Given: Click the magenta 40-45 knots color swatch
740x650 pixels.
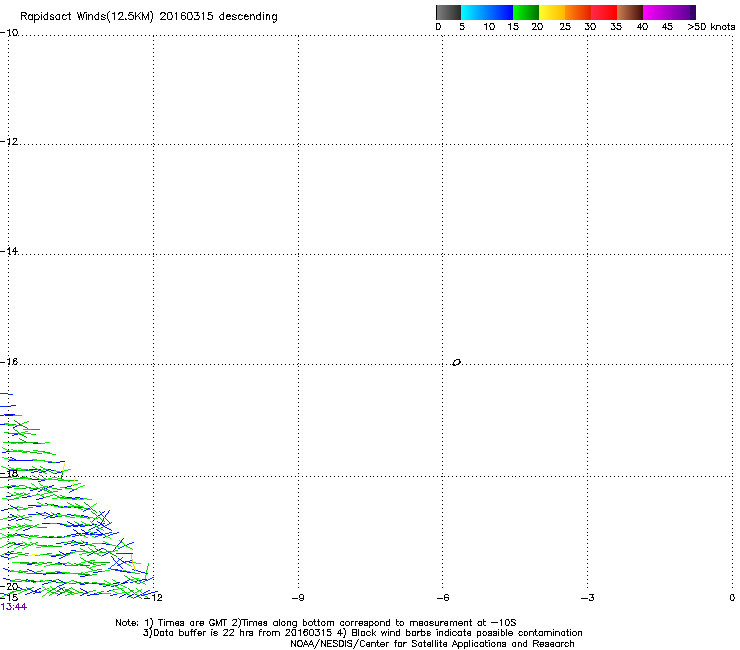Looking at the screenshot, I should click(656, 12).
